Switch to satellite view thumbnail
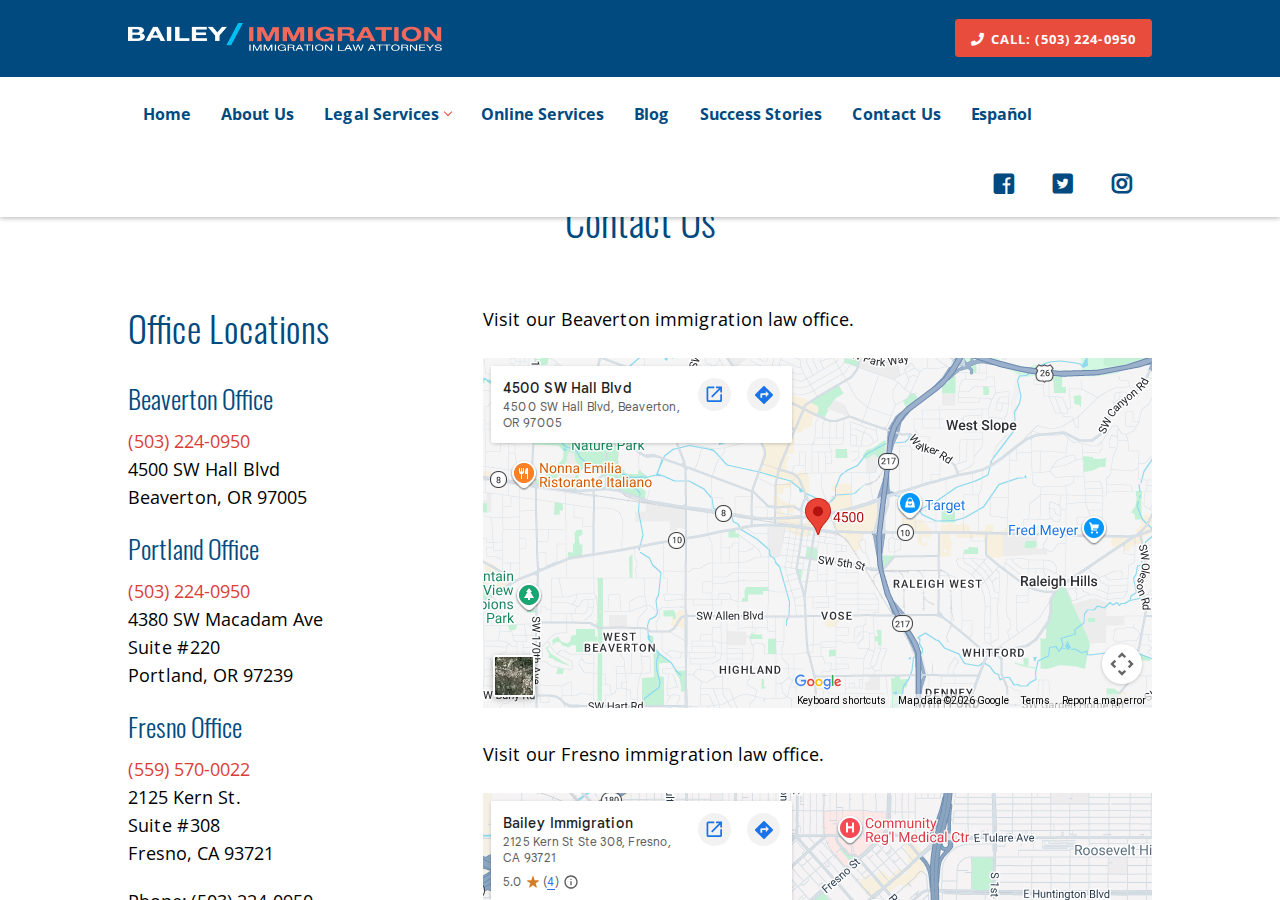 (x=514, y=676)
